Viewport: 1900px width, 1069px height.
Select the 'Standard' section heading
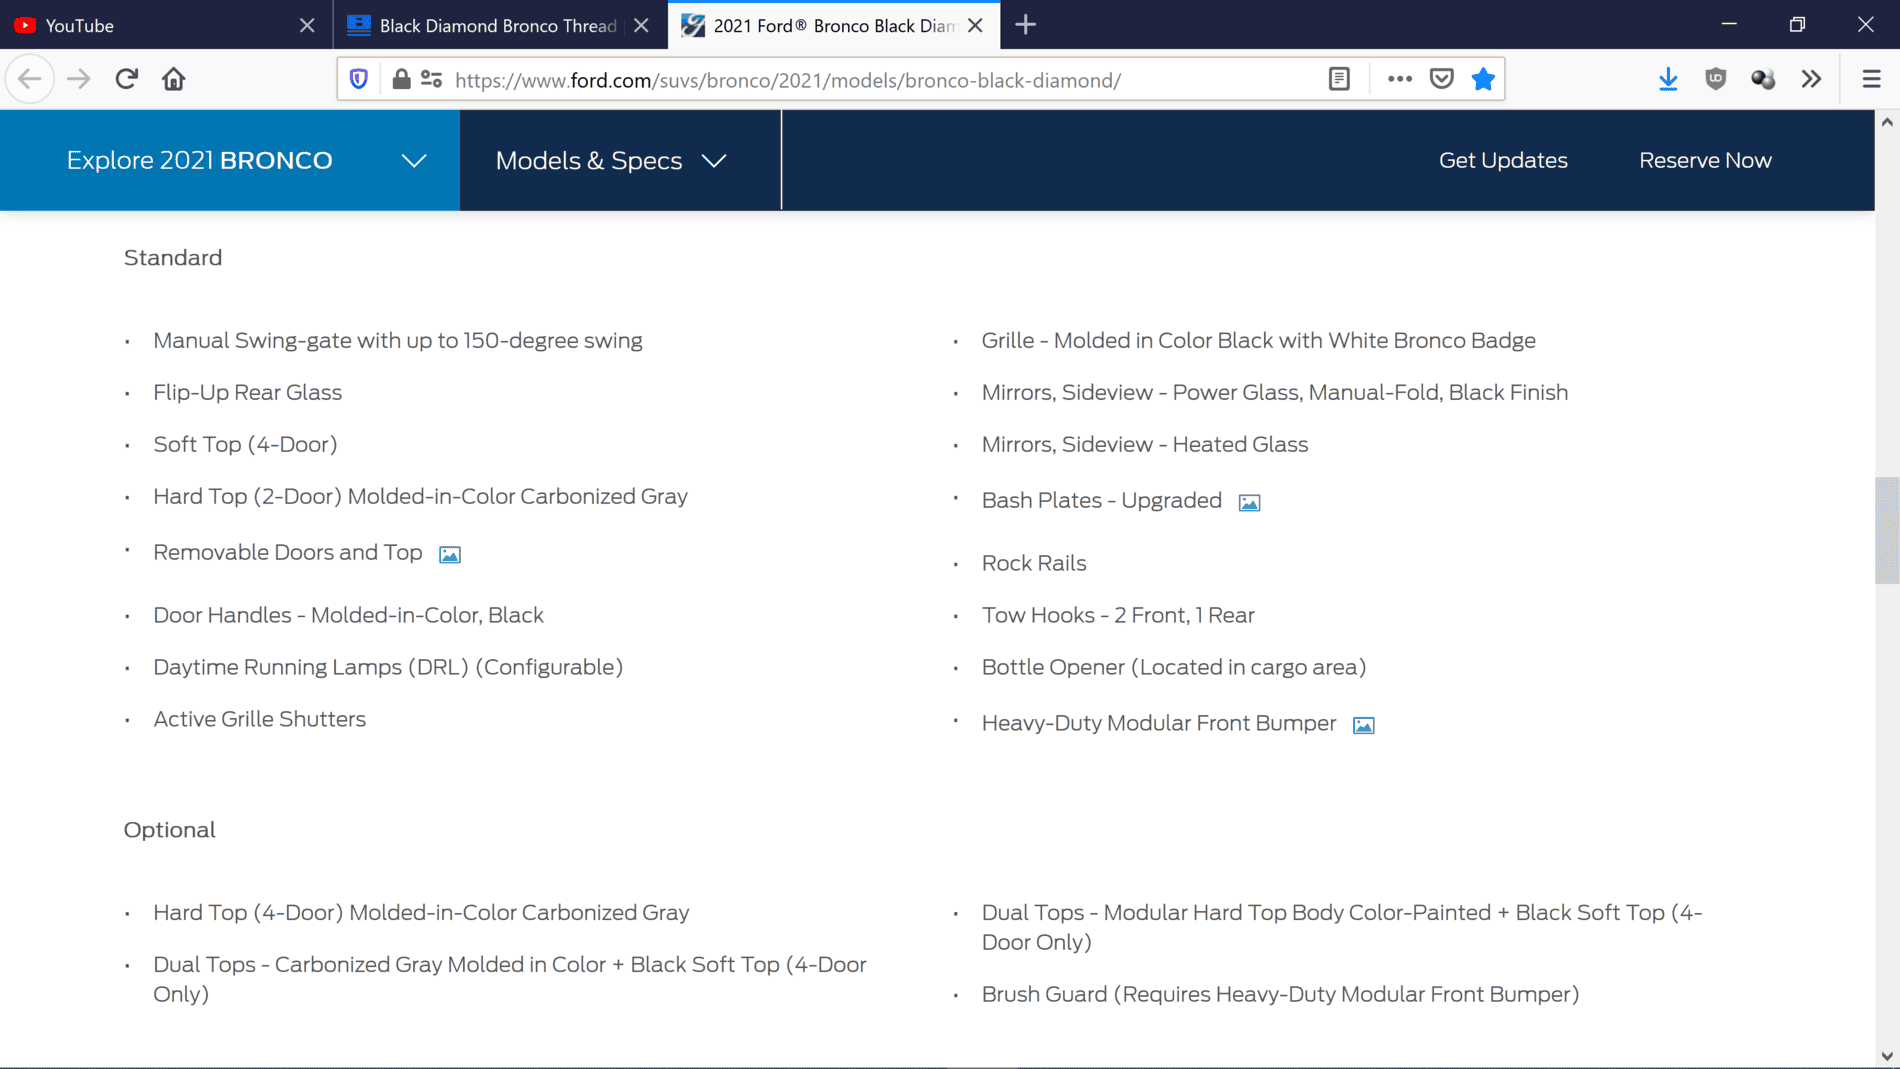coord(173,258)
